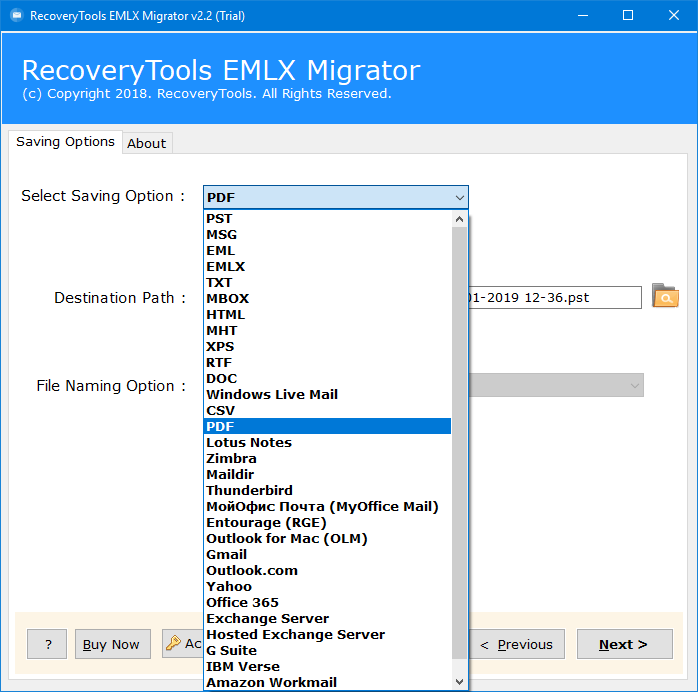Click the Destination Path text field
This screenshot has width=698, height=692.
point(555,297)
